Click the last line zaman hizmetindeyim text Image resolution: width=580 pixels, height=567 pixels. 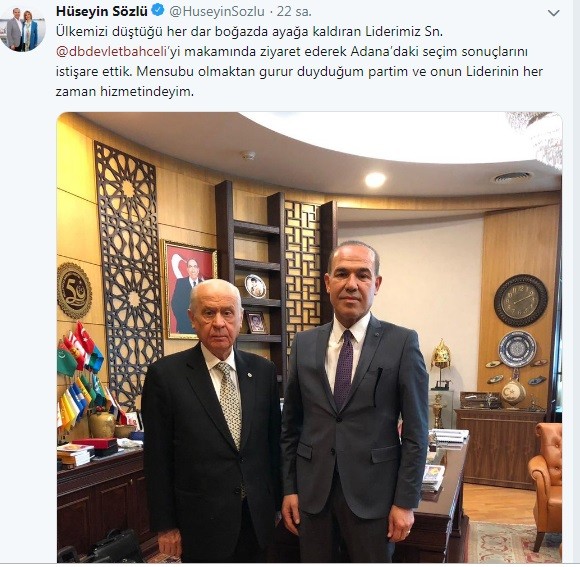(125, 91)
